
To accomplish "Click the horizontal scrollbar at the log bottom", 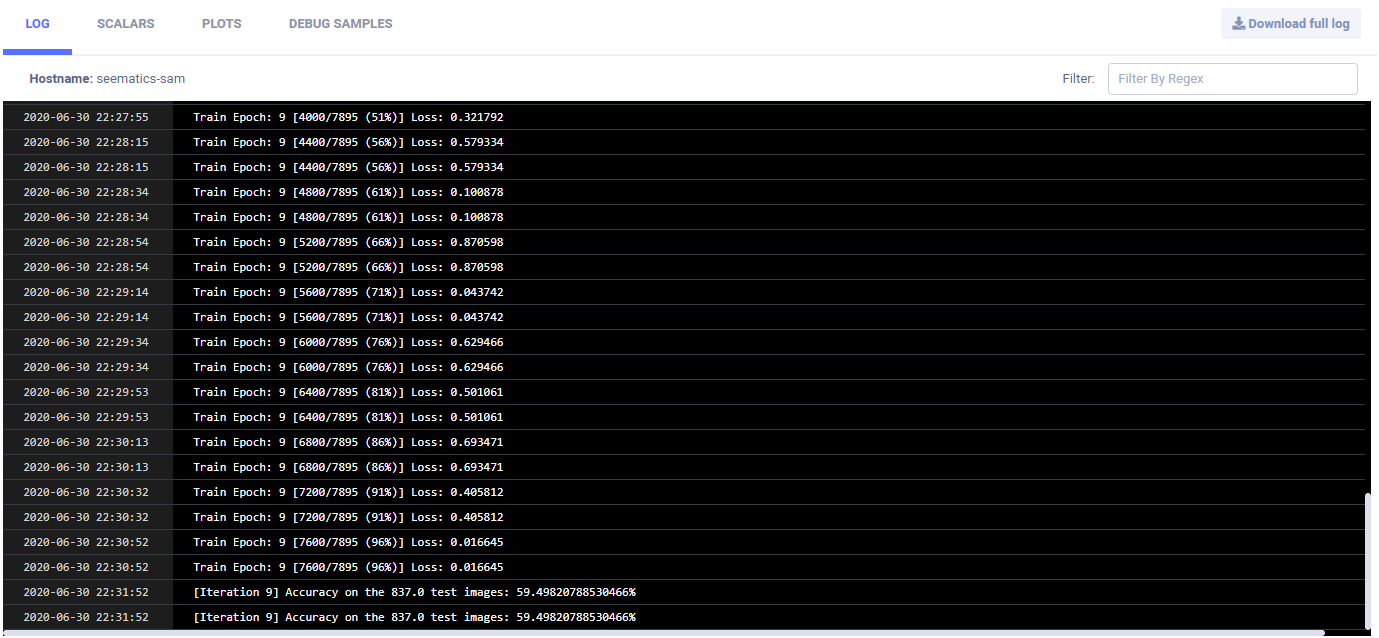I will coord(660,633).
